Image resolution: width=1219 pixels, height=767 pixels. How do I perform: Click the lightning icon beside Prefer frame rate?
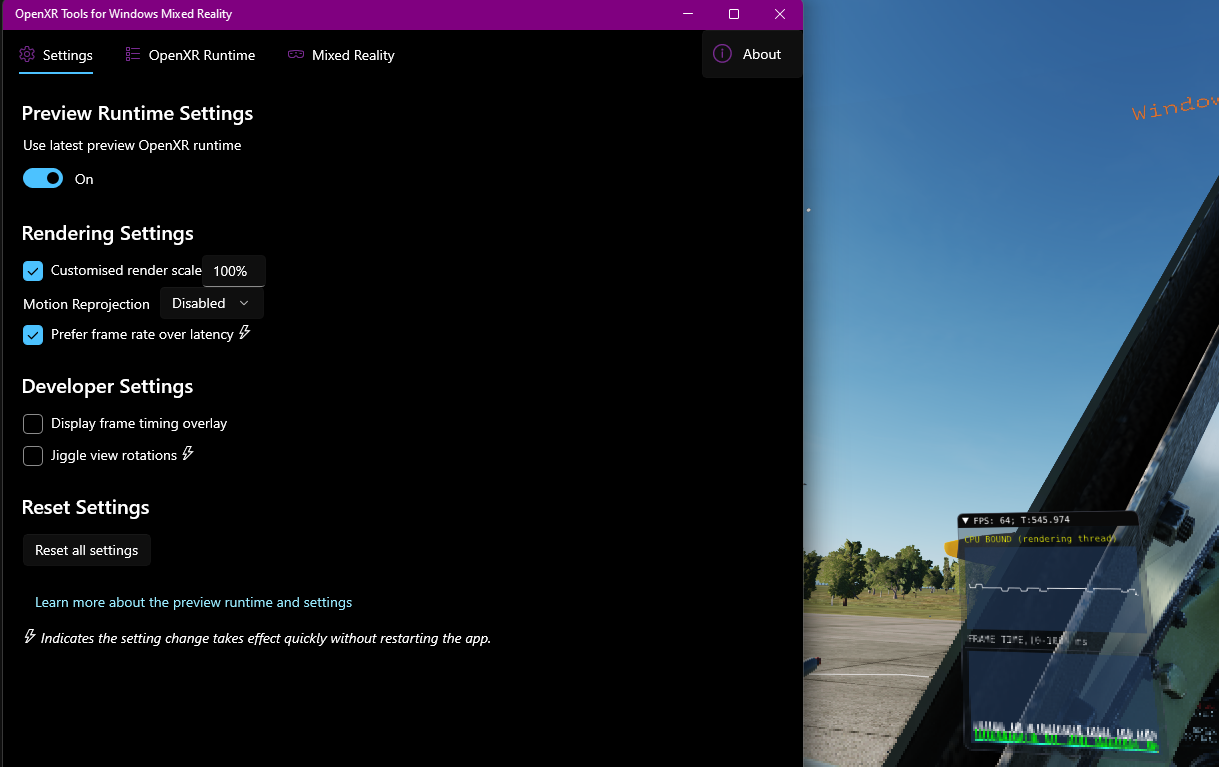pos(244,333)
